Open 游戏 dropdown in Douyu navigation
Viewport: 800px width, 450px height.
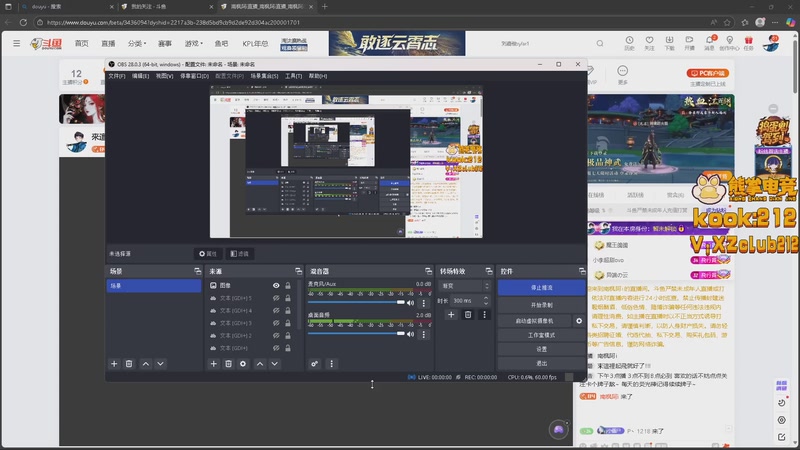pos(193,44)
